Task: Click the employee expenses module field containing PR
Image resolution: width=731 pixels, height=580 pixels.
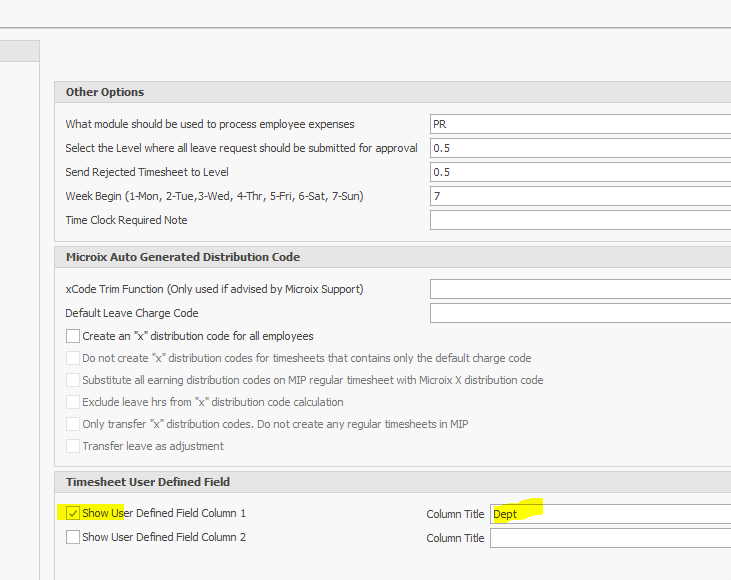Action: tap(580, 124)
